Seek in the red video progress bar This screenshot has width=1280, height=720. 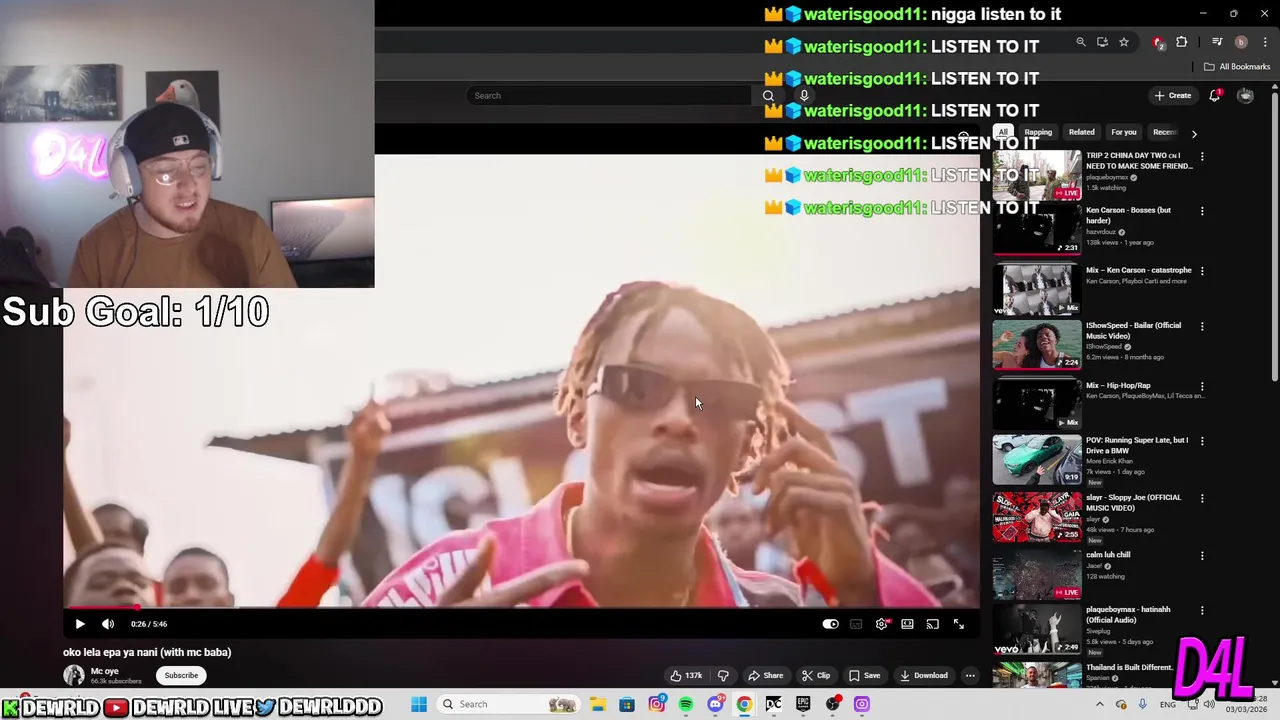coord(521,606)
